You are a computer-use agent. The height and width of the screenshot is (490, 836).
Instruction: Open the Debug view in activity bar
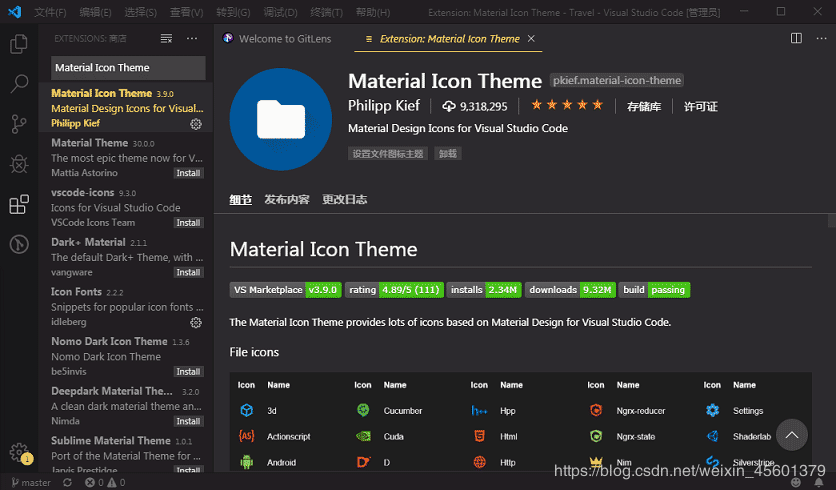18,164
